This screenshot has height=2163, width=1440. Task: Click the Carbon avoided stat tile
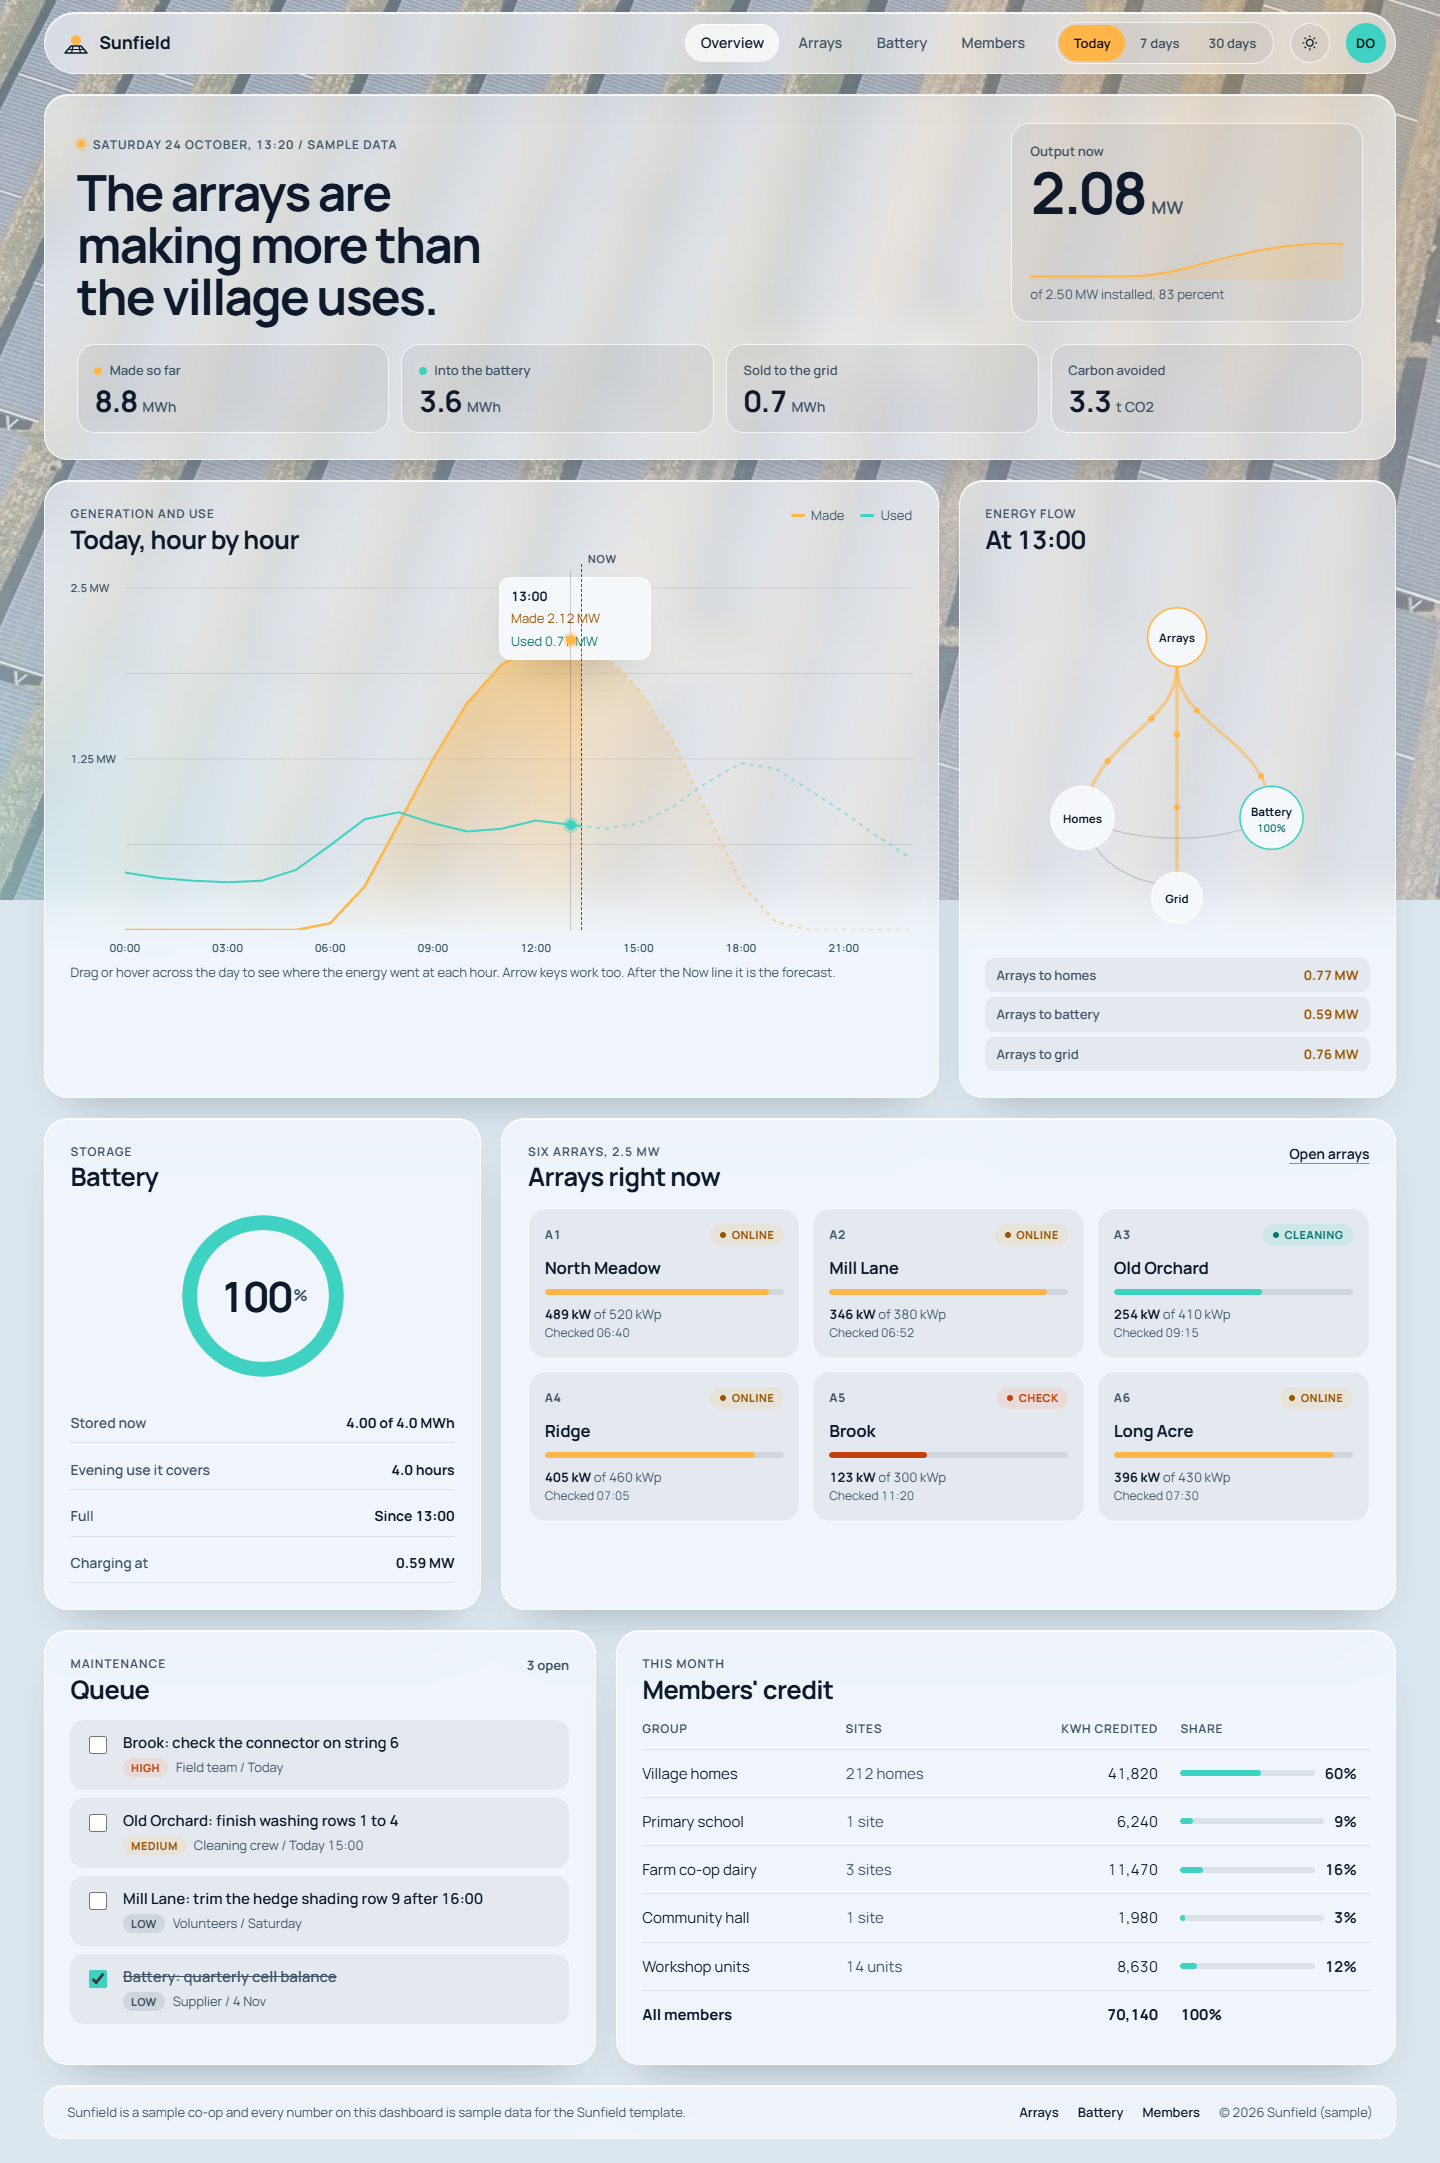click(x=1207, y=389)
